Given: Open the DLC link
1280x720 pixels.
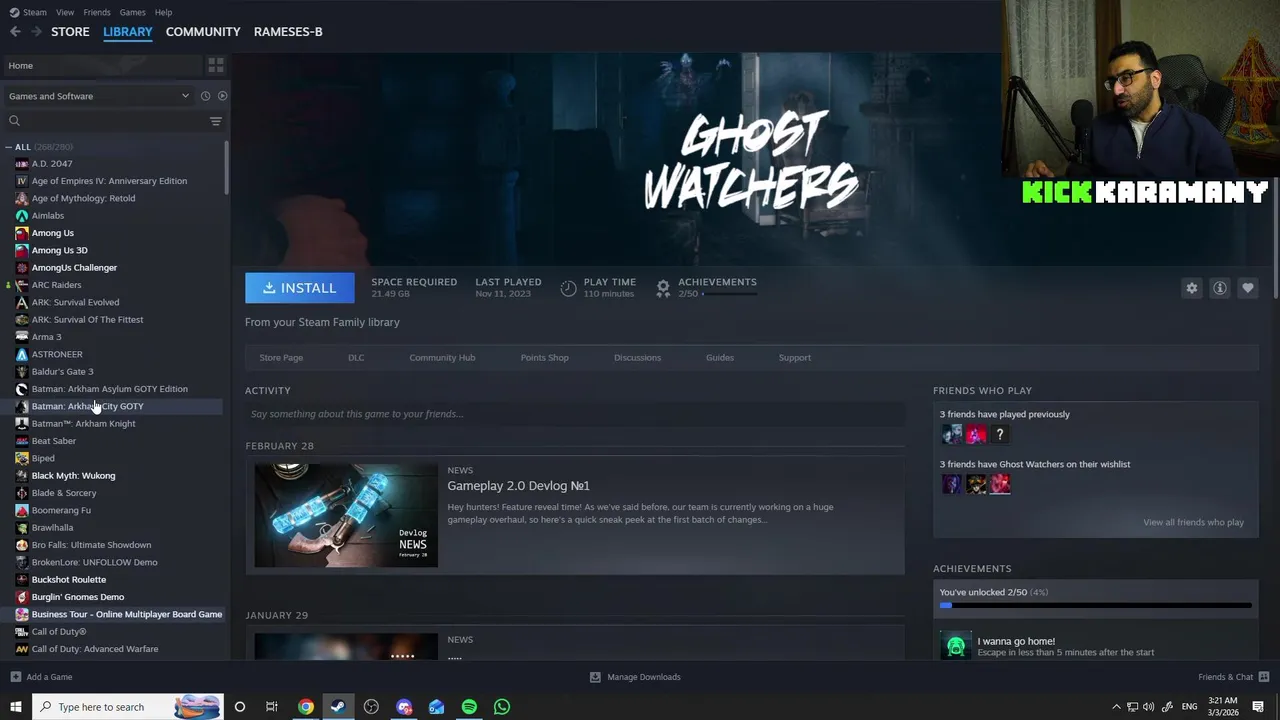Looking at the screenshot, I should tap(356, 358).
